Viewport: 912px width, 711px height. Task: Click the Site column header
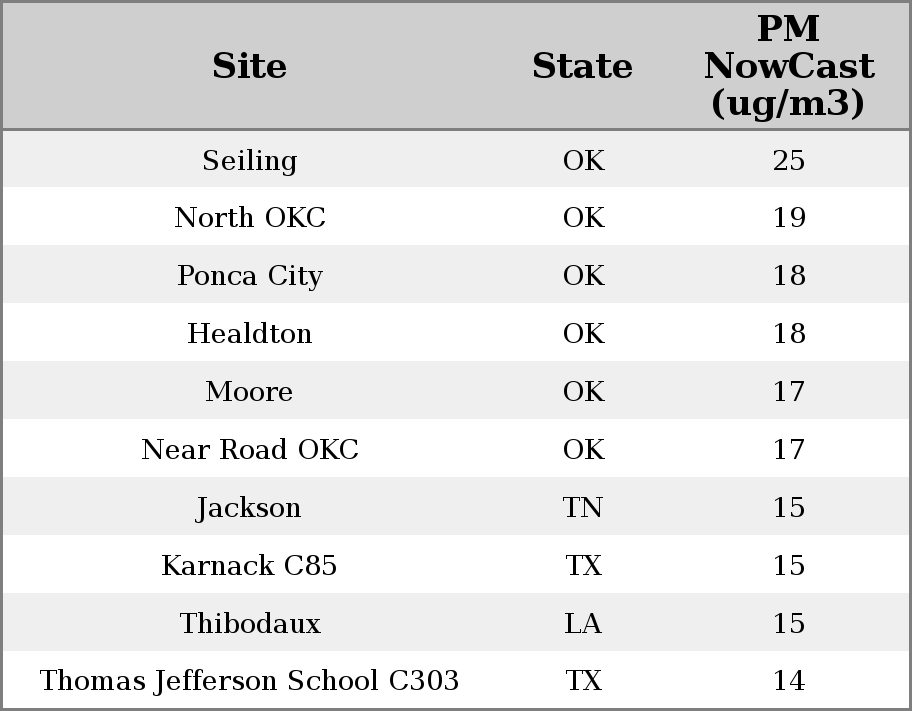[x=249, y=66]
